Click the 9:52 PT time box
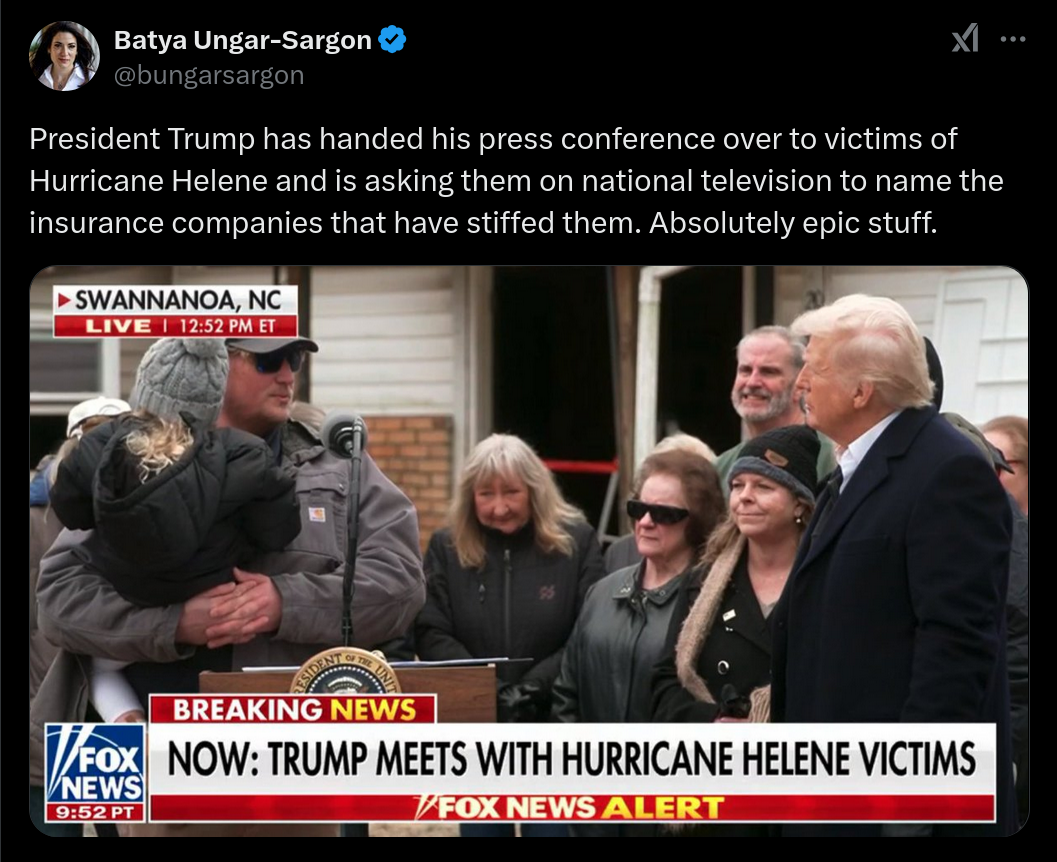This screenshot has height=862, width=1057. click(95, 811)
